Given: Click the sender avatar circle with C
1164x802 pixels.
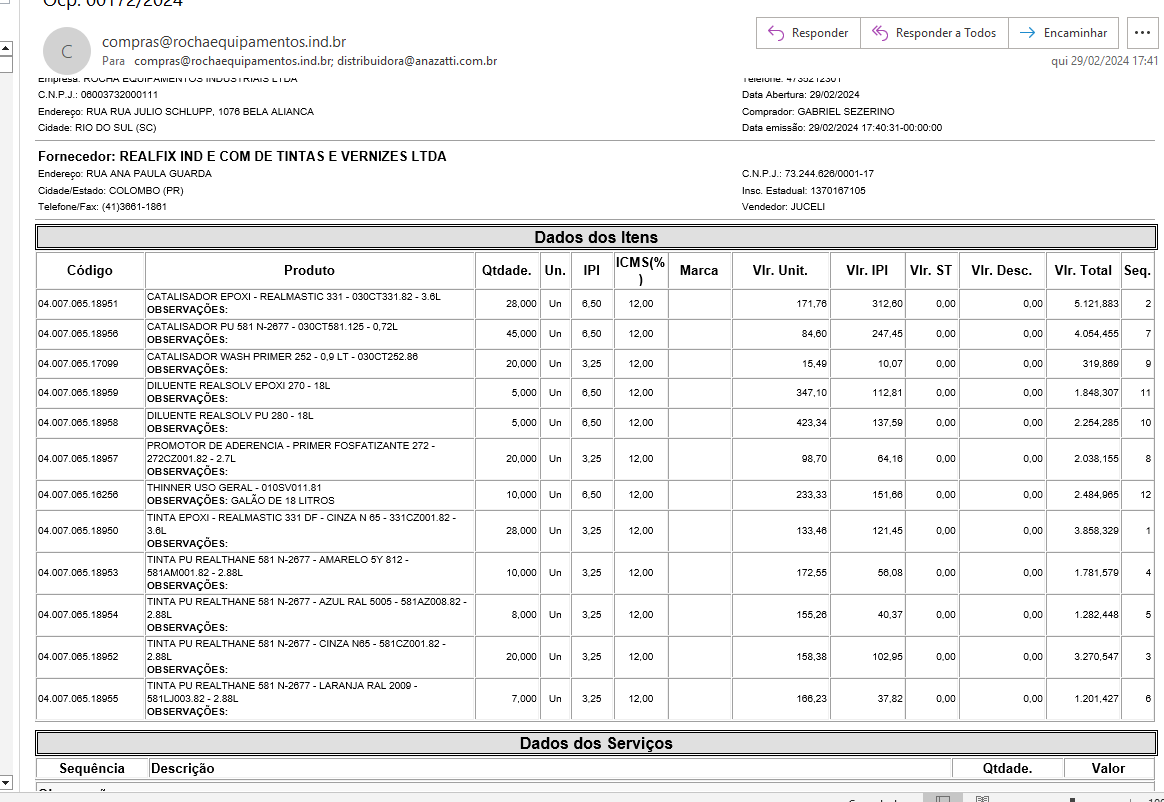Looking at the screenshot, I should coord(66,51).
